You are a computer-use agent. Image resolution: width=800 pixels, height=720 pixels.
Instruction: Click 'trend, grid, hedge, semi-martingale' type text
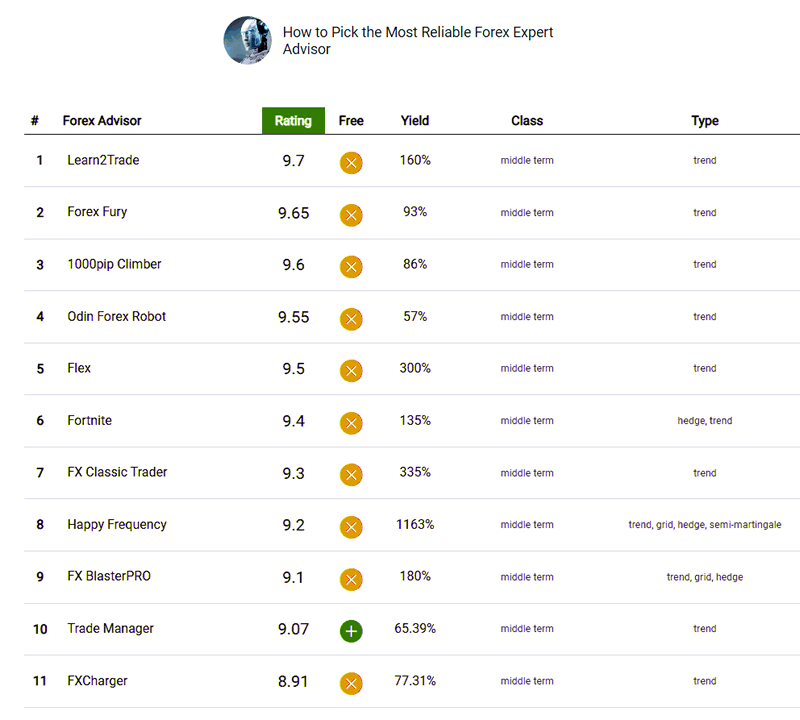[x=705, y=525]
